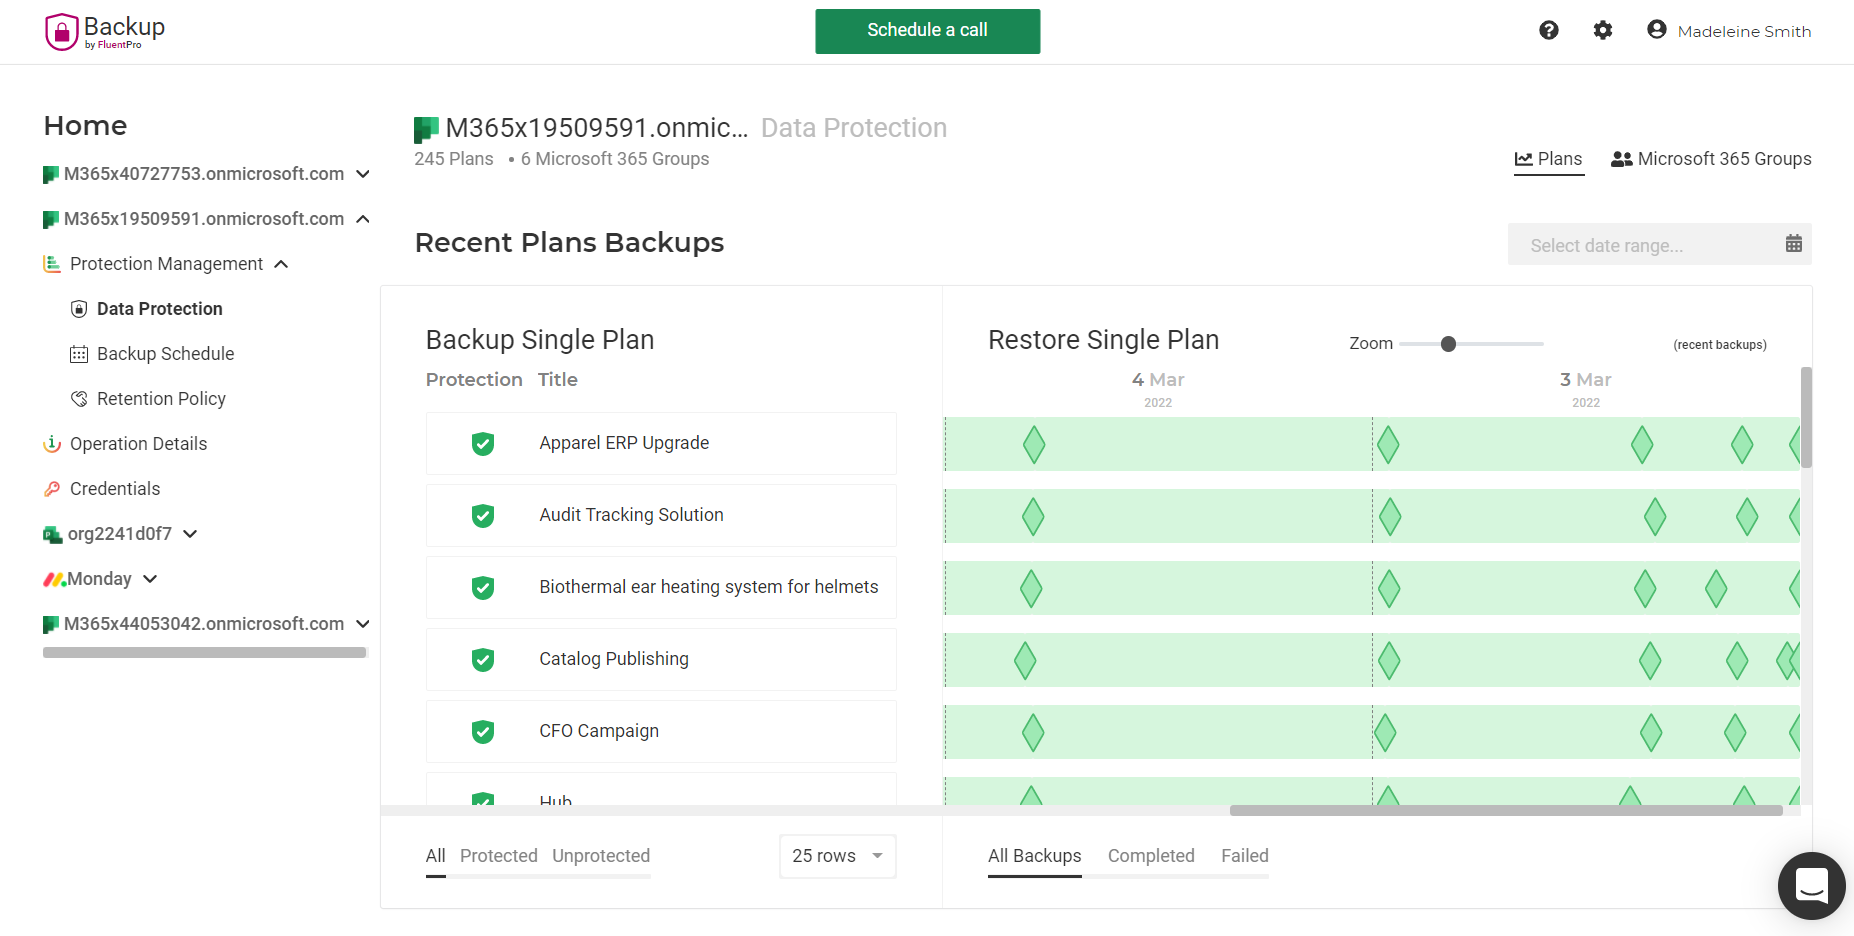Toggle protection shield for Catalog Publishing
The height and width of the screenshot is (936, 1854).
483,659
